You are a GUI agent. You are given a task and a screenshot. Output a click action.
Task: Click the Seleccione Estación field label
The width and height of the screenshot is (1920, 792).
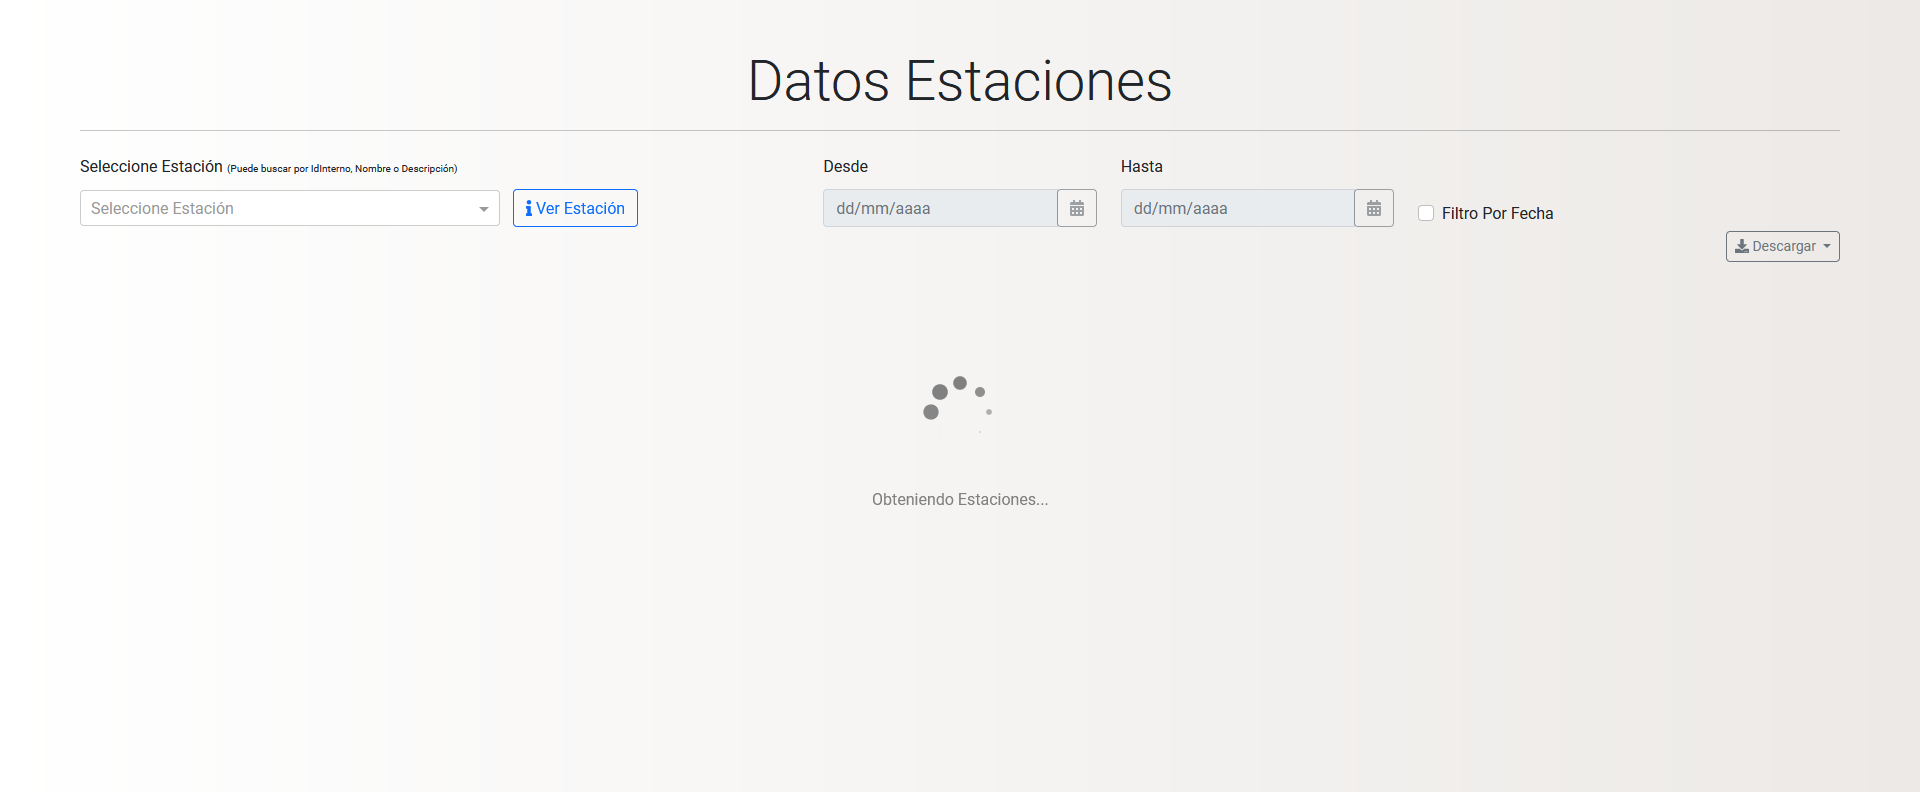151,166
